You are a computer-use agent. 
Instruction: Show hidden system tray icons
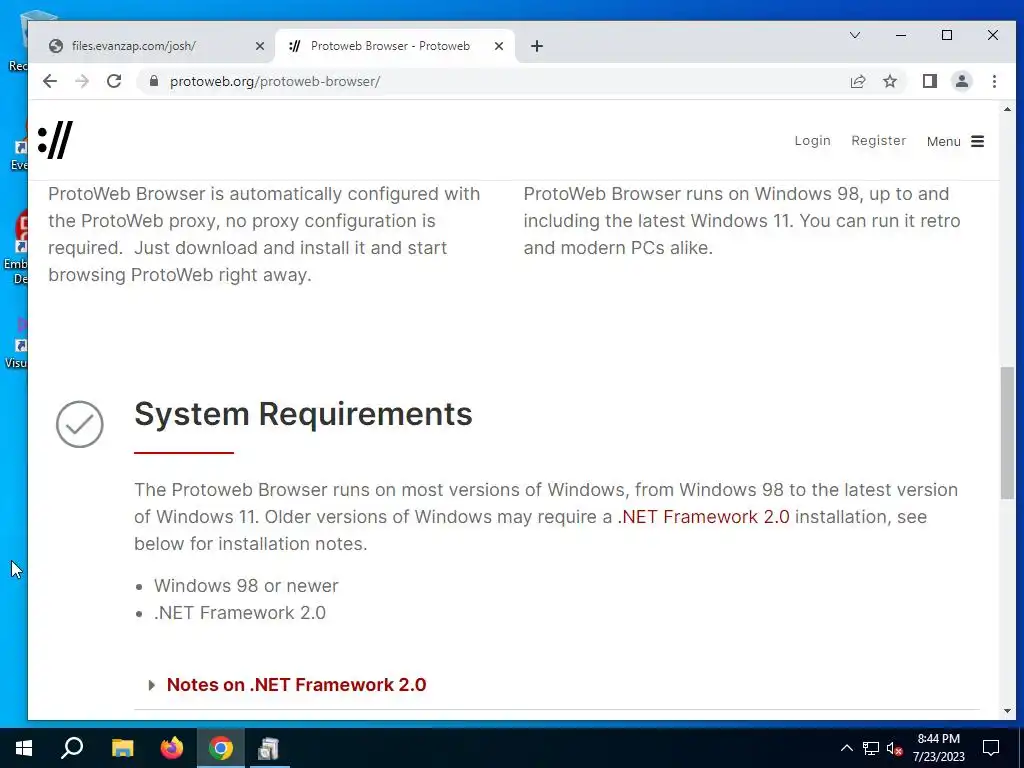point(846,748)
